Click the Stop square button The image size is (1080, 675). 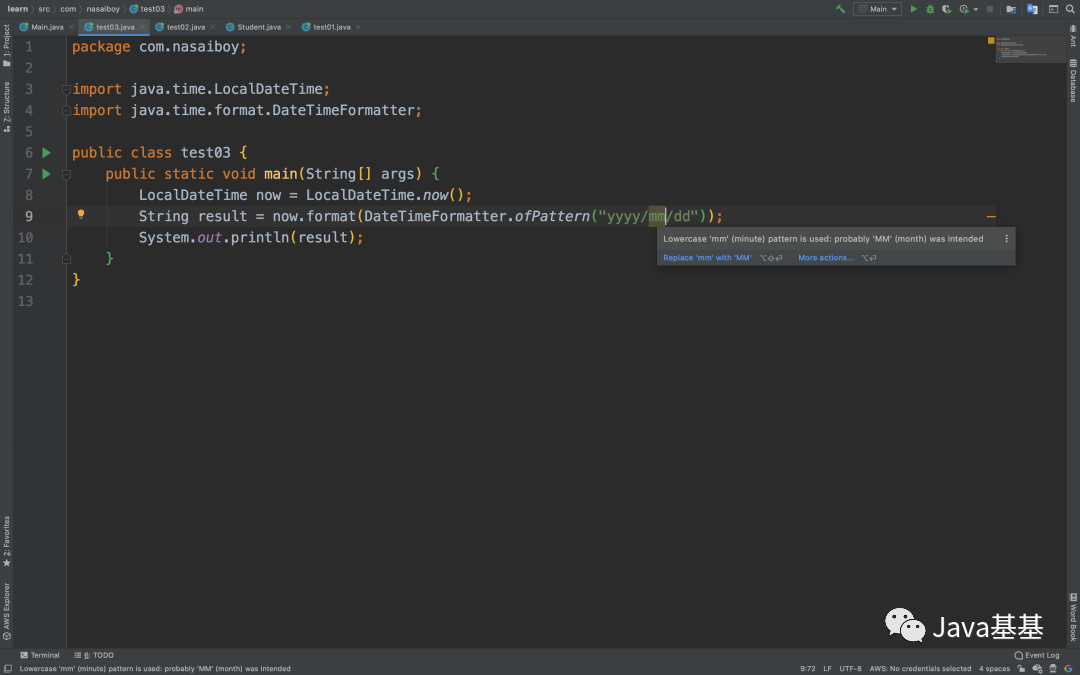click(990, 9)
